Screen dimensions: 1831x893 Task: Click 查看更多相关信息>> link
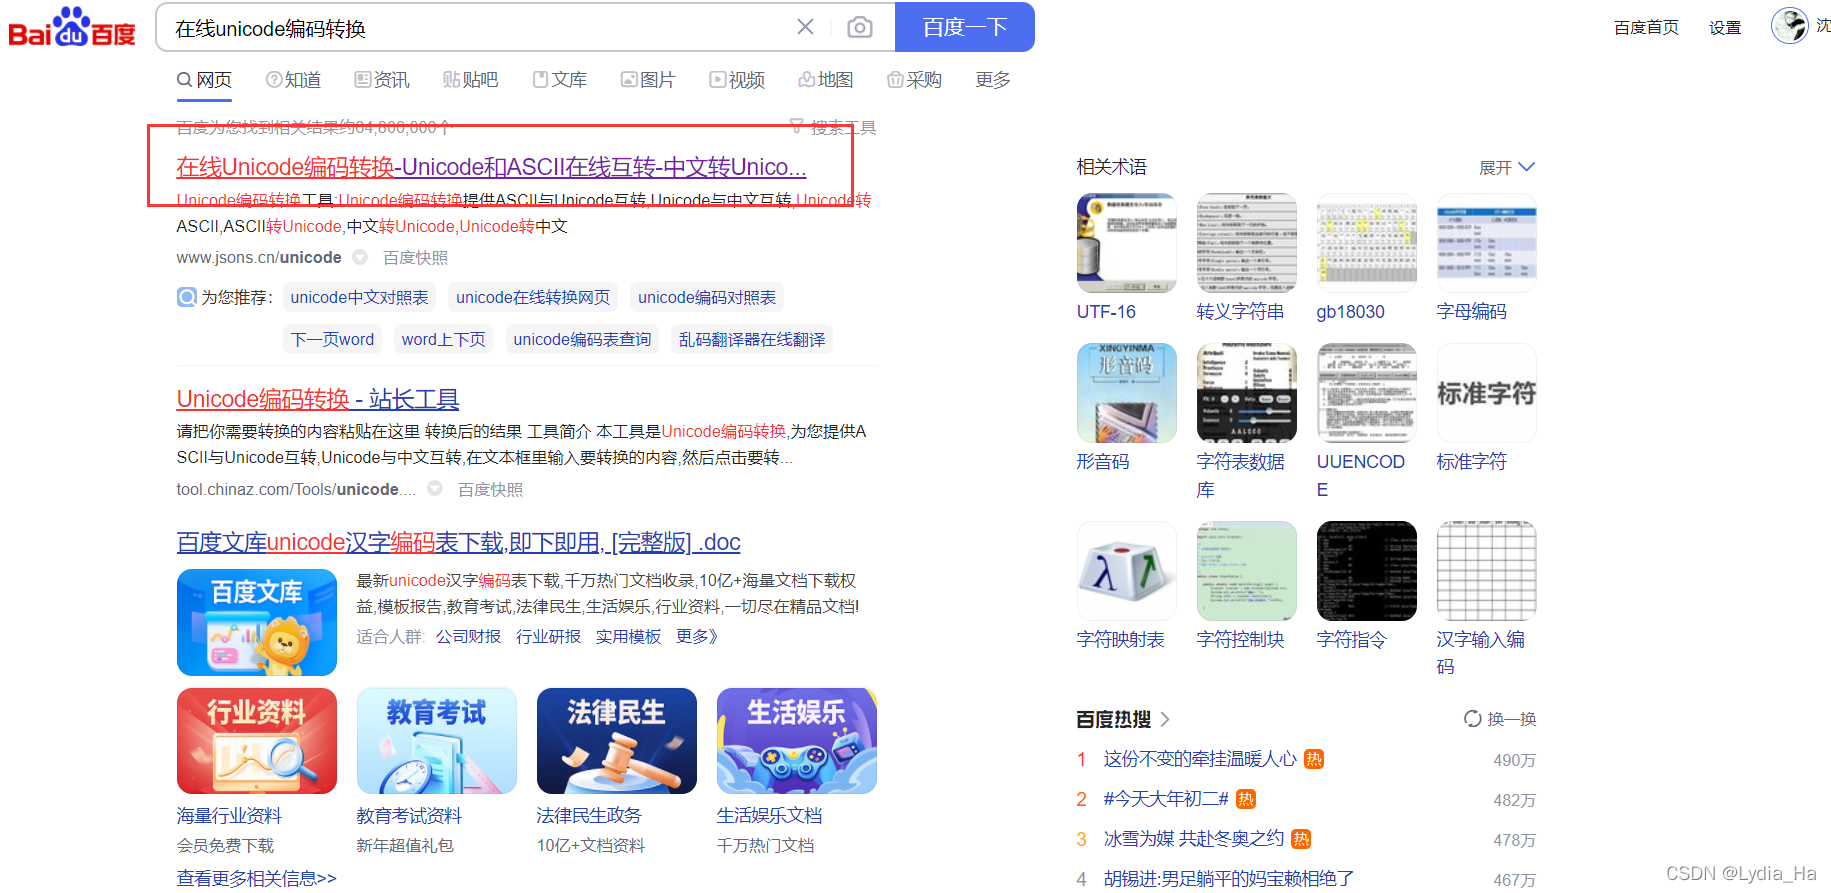coord(257,878)
